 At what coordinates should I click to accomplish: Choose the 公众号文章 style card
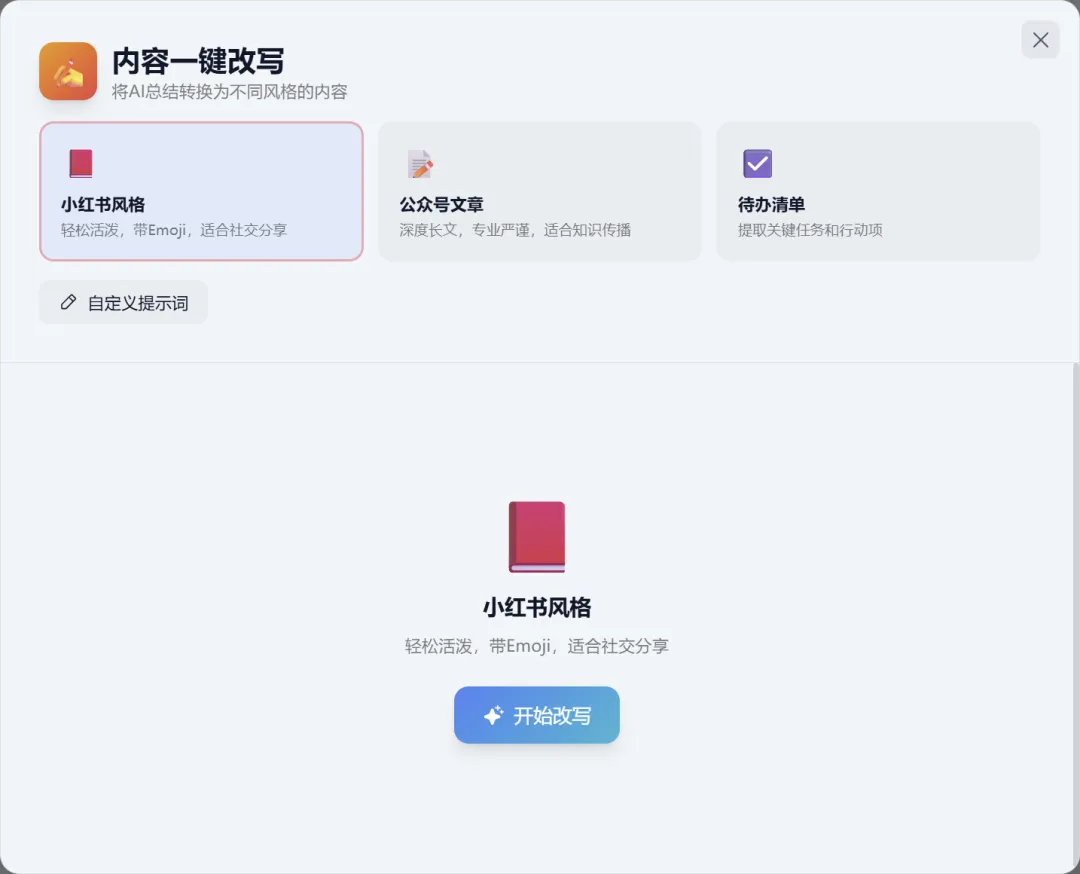[x=539, y=191]
